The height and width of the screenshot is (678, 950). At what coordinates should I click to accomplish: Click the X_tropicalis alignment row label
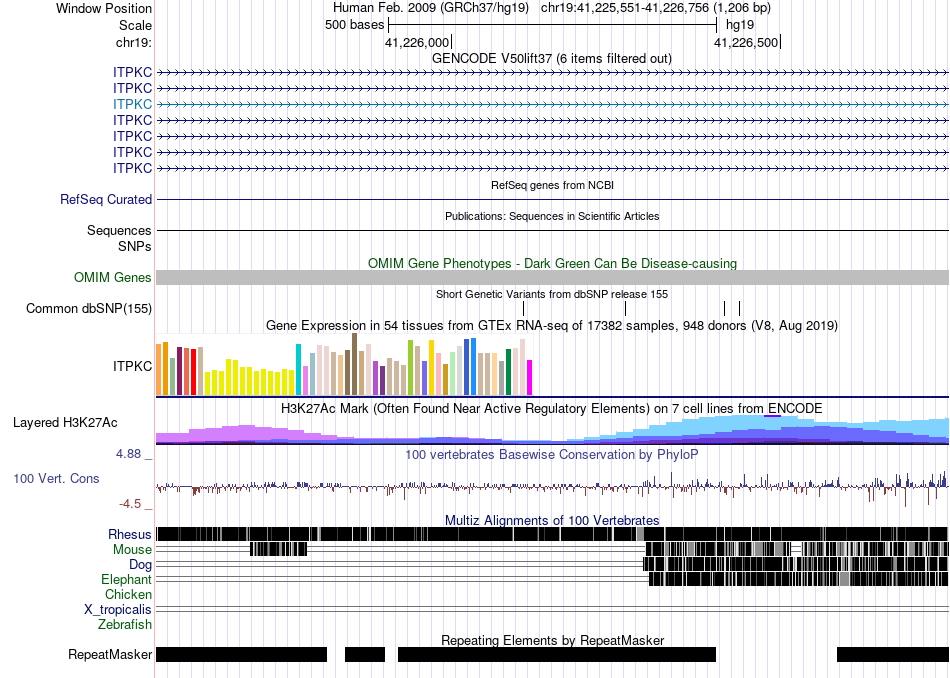[118, 610]
